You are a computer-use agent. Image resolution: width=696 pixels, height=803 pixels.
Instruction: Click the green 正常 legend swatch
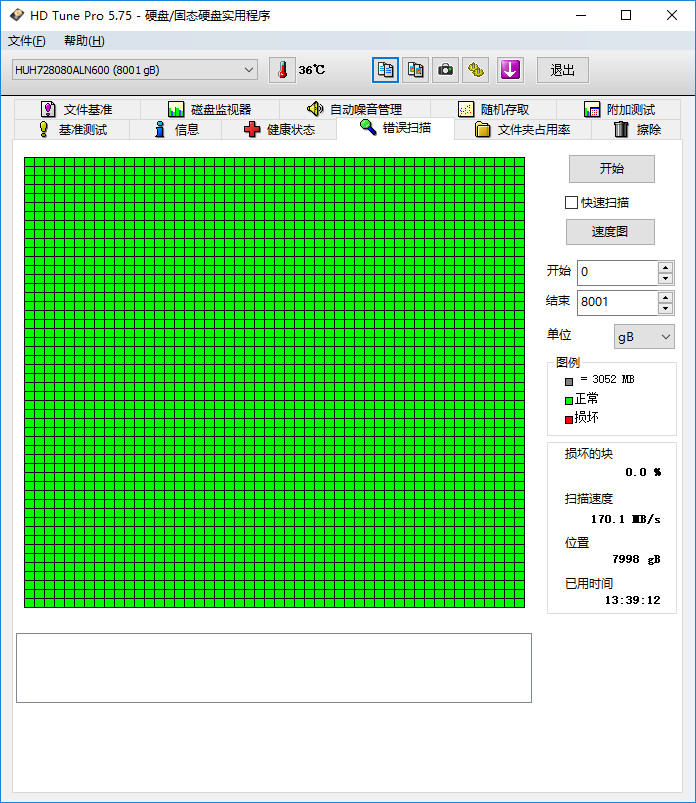(x=568, y=400)
